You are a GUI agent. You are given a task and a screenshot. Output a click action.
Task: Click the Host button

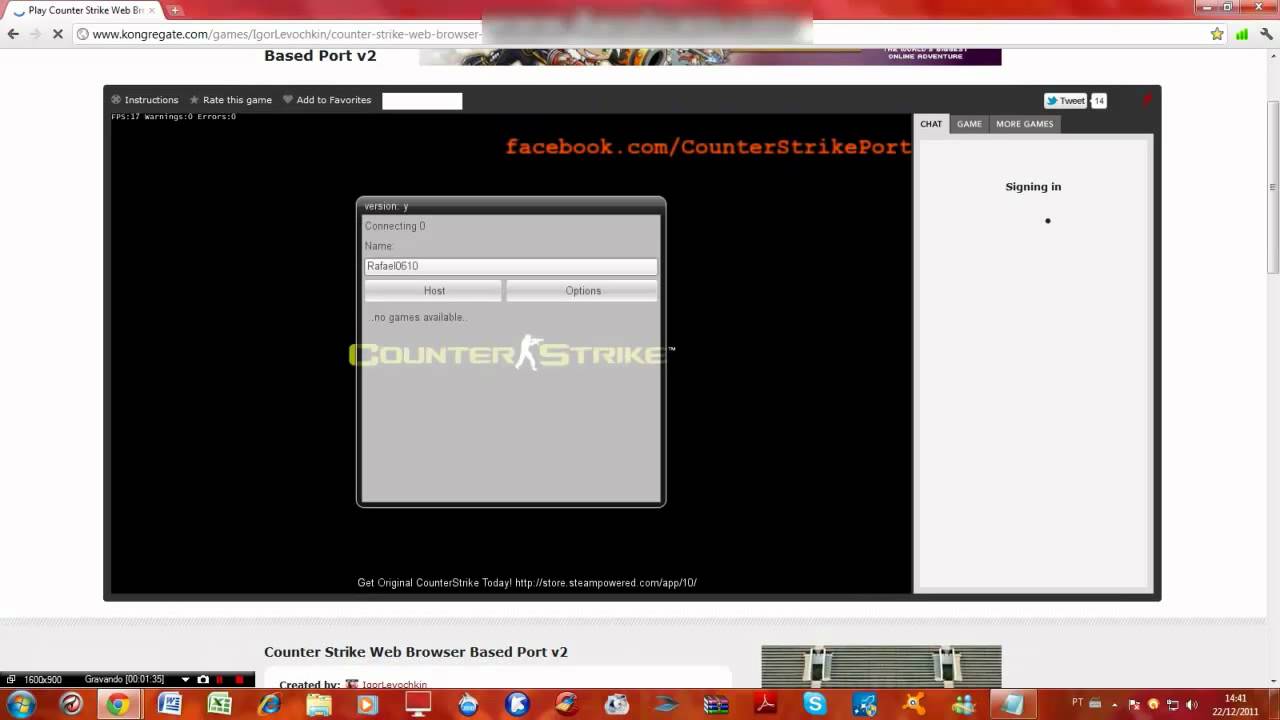tap(434, 291)
